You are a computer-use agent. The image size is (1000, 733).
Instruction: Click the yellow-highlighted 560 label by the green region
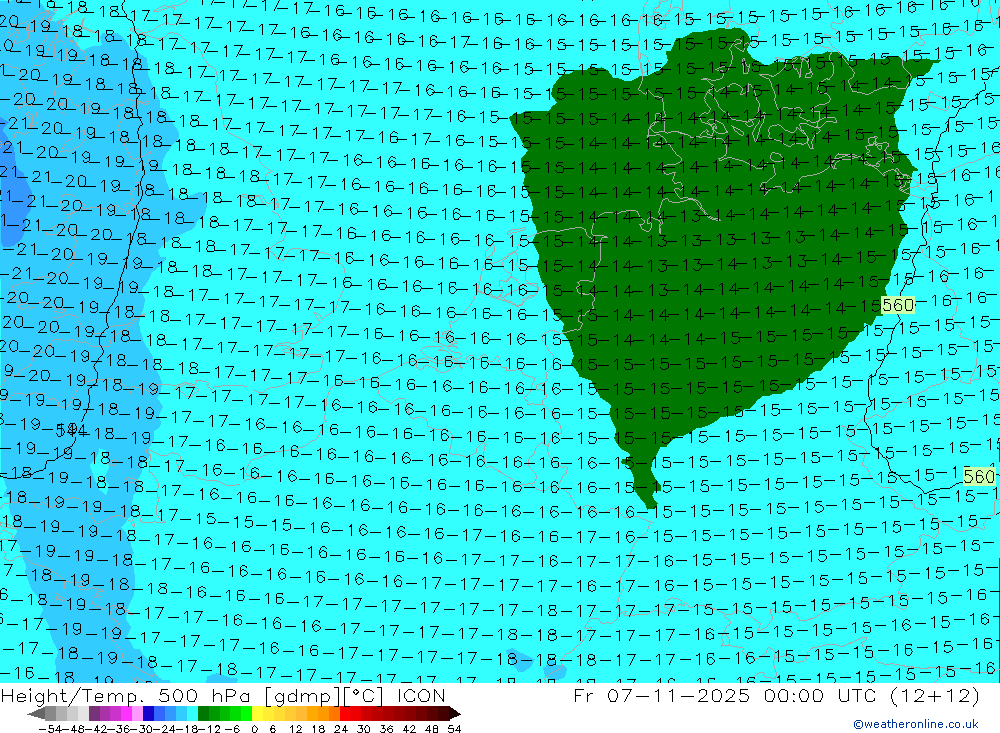click(x=898, y=305)
